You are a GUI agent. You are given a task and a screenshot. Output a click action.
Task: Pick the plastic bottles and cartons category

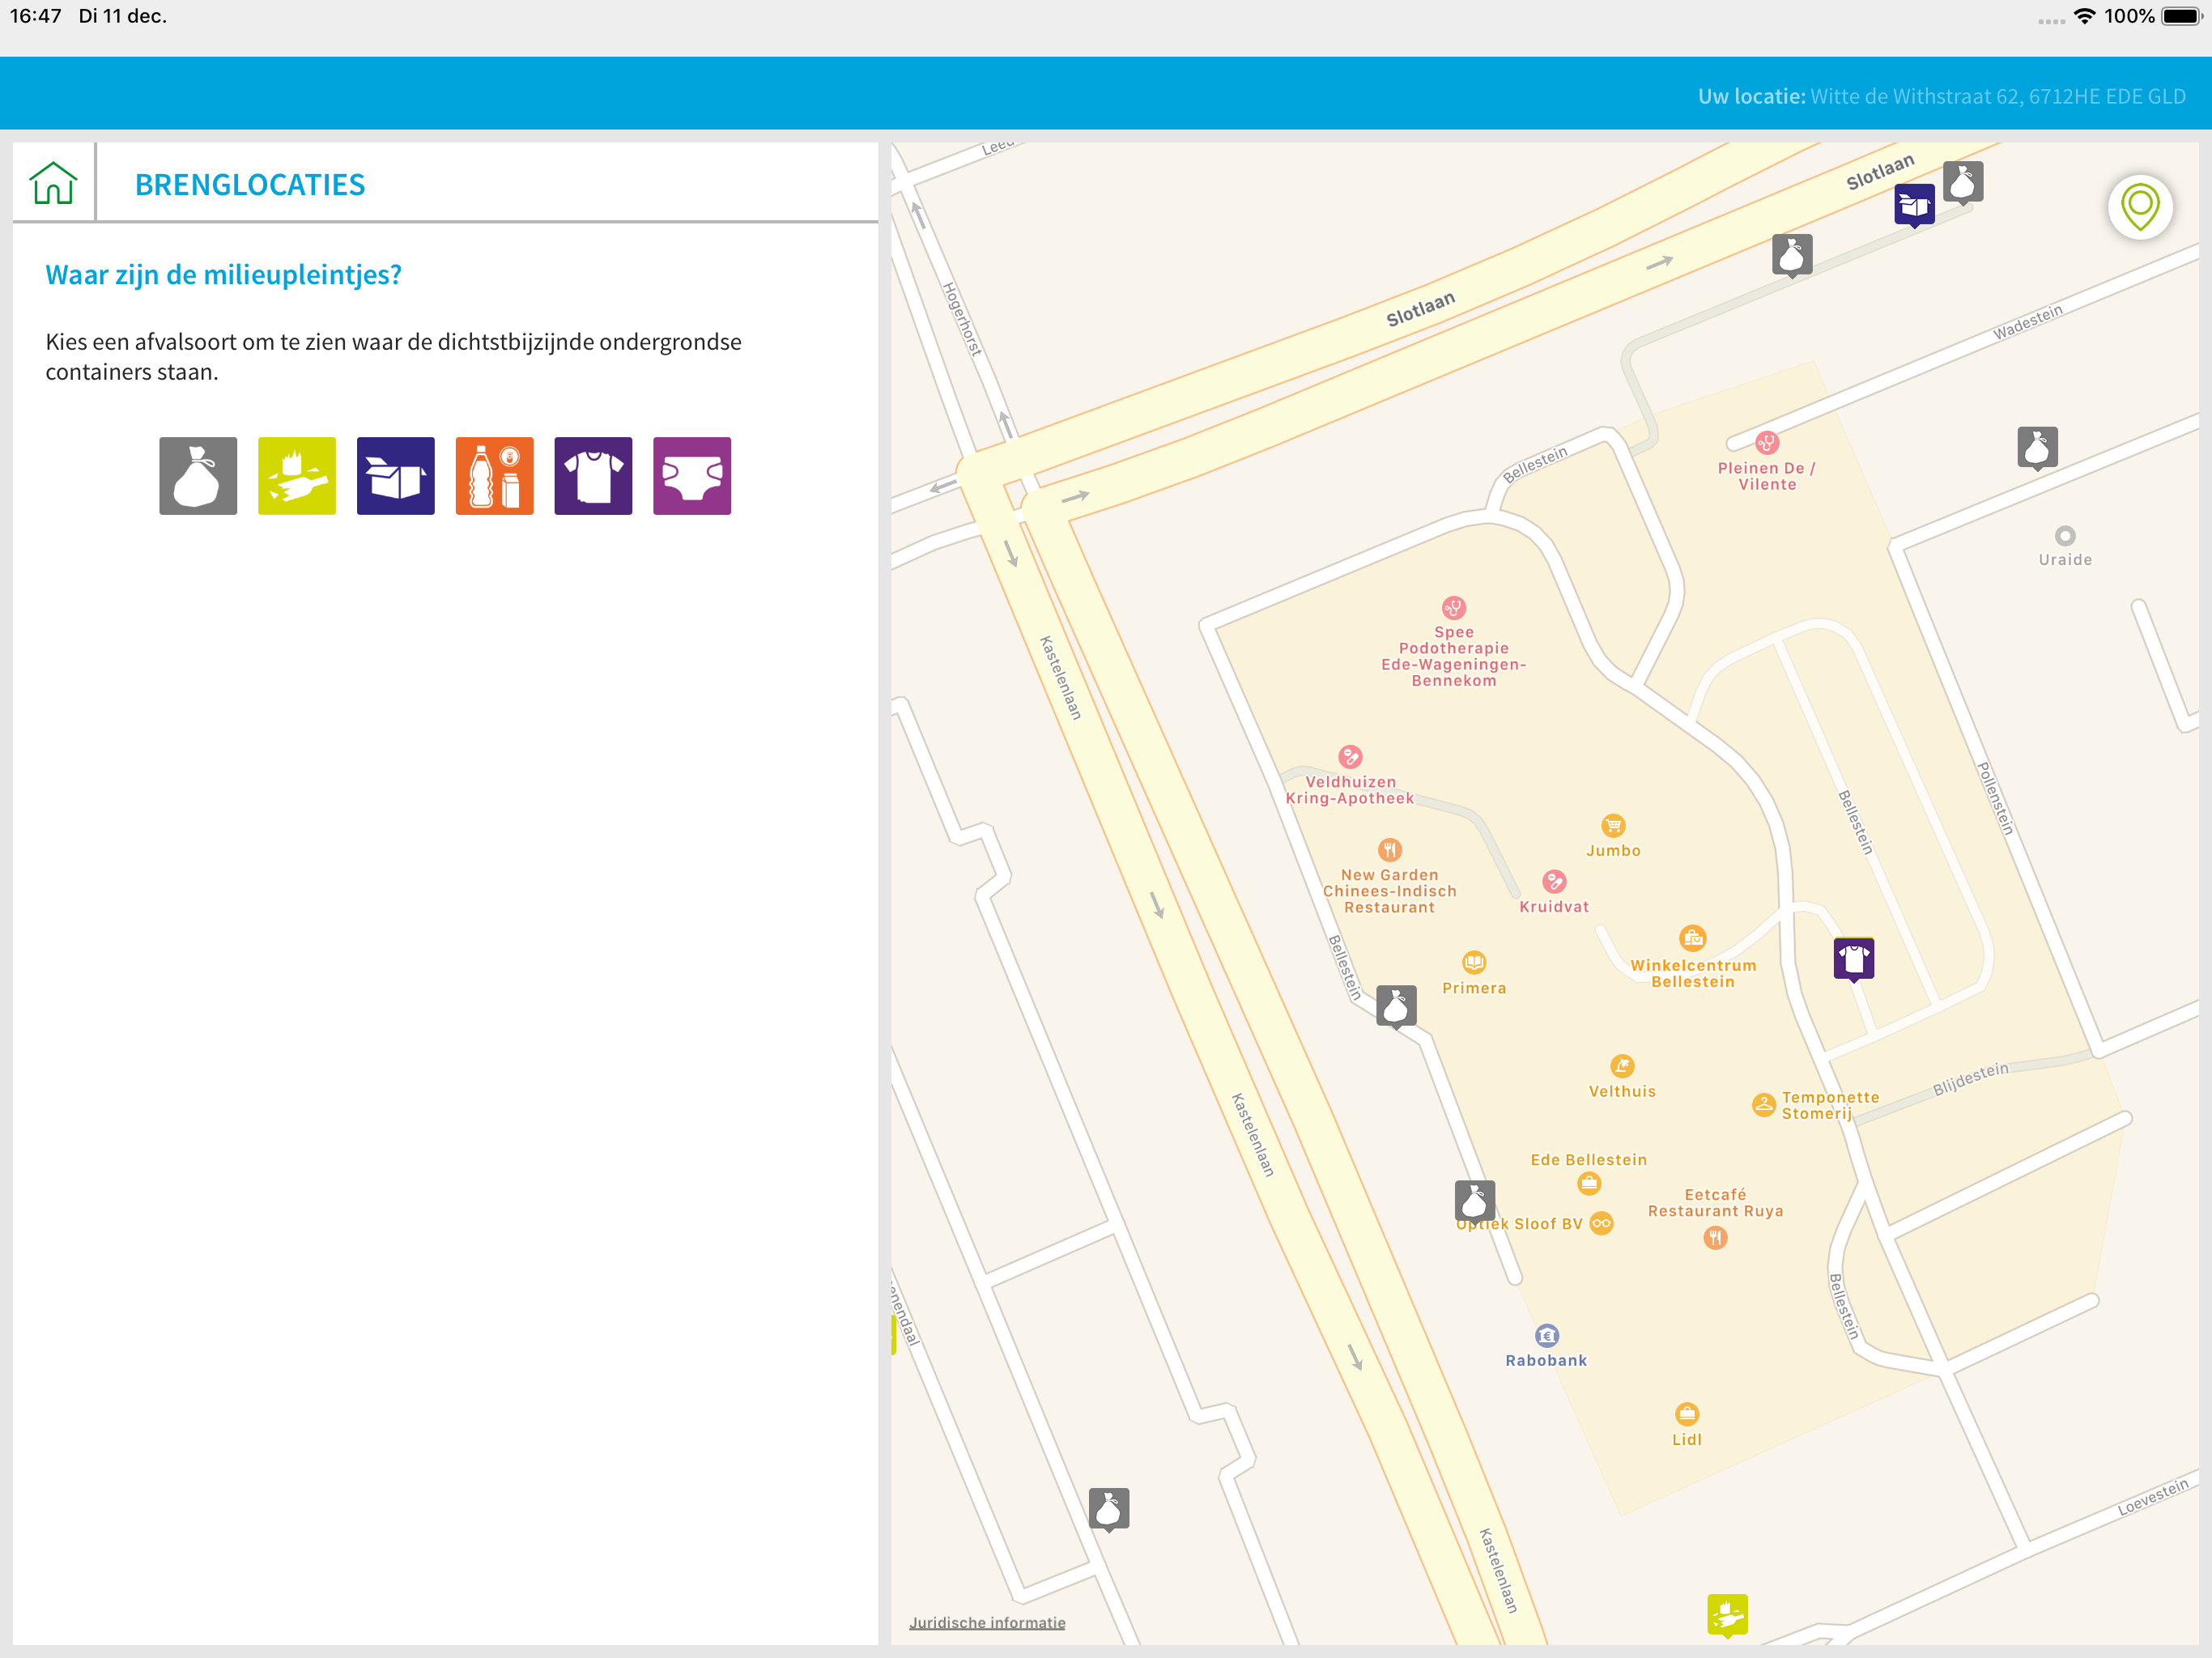pyautogui.click(x=495, y=476)
